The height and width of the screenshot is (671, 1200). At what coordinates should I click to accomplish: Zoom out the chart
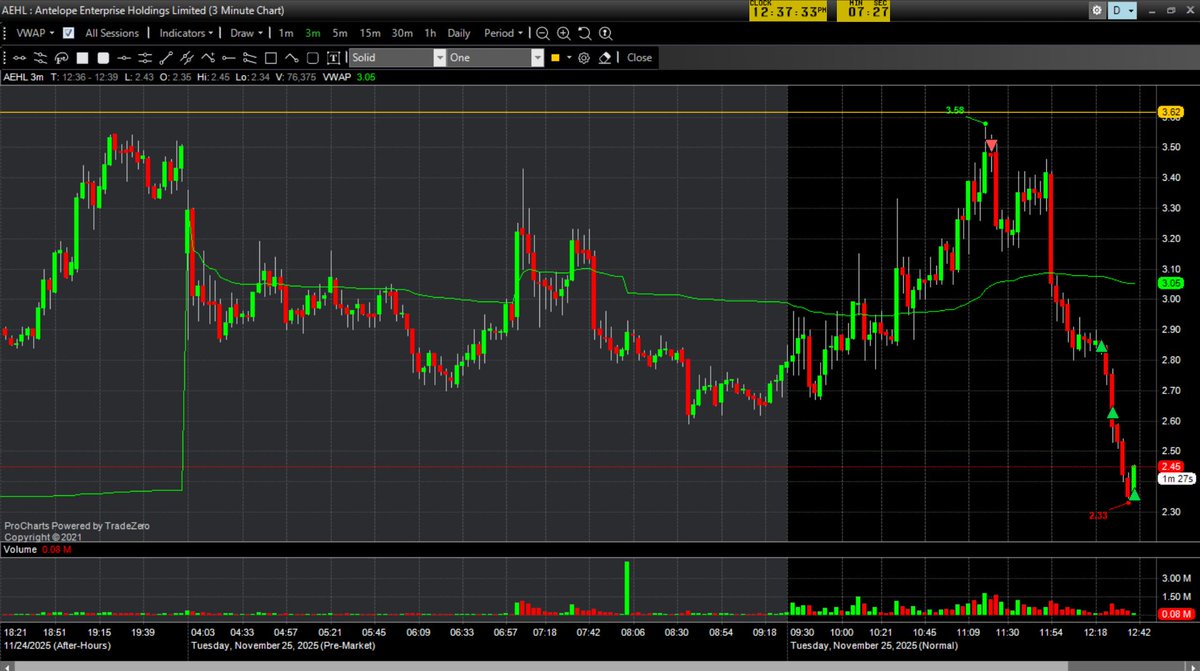[x=542, y=33]
